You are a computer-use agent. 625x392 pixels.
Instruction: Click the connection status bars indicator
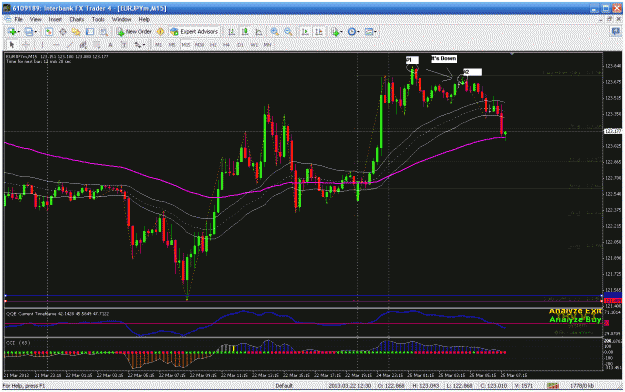click(x=552, y=386)
